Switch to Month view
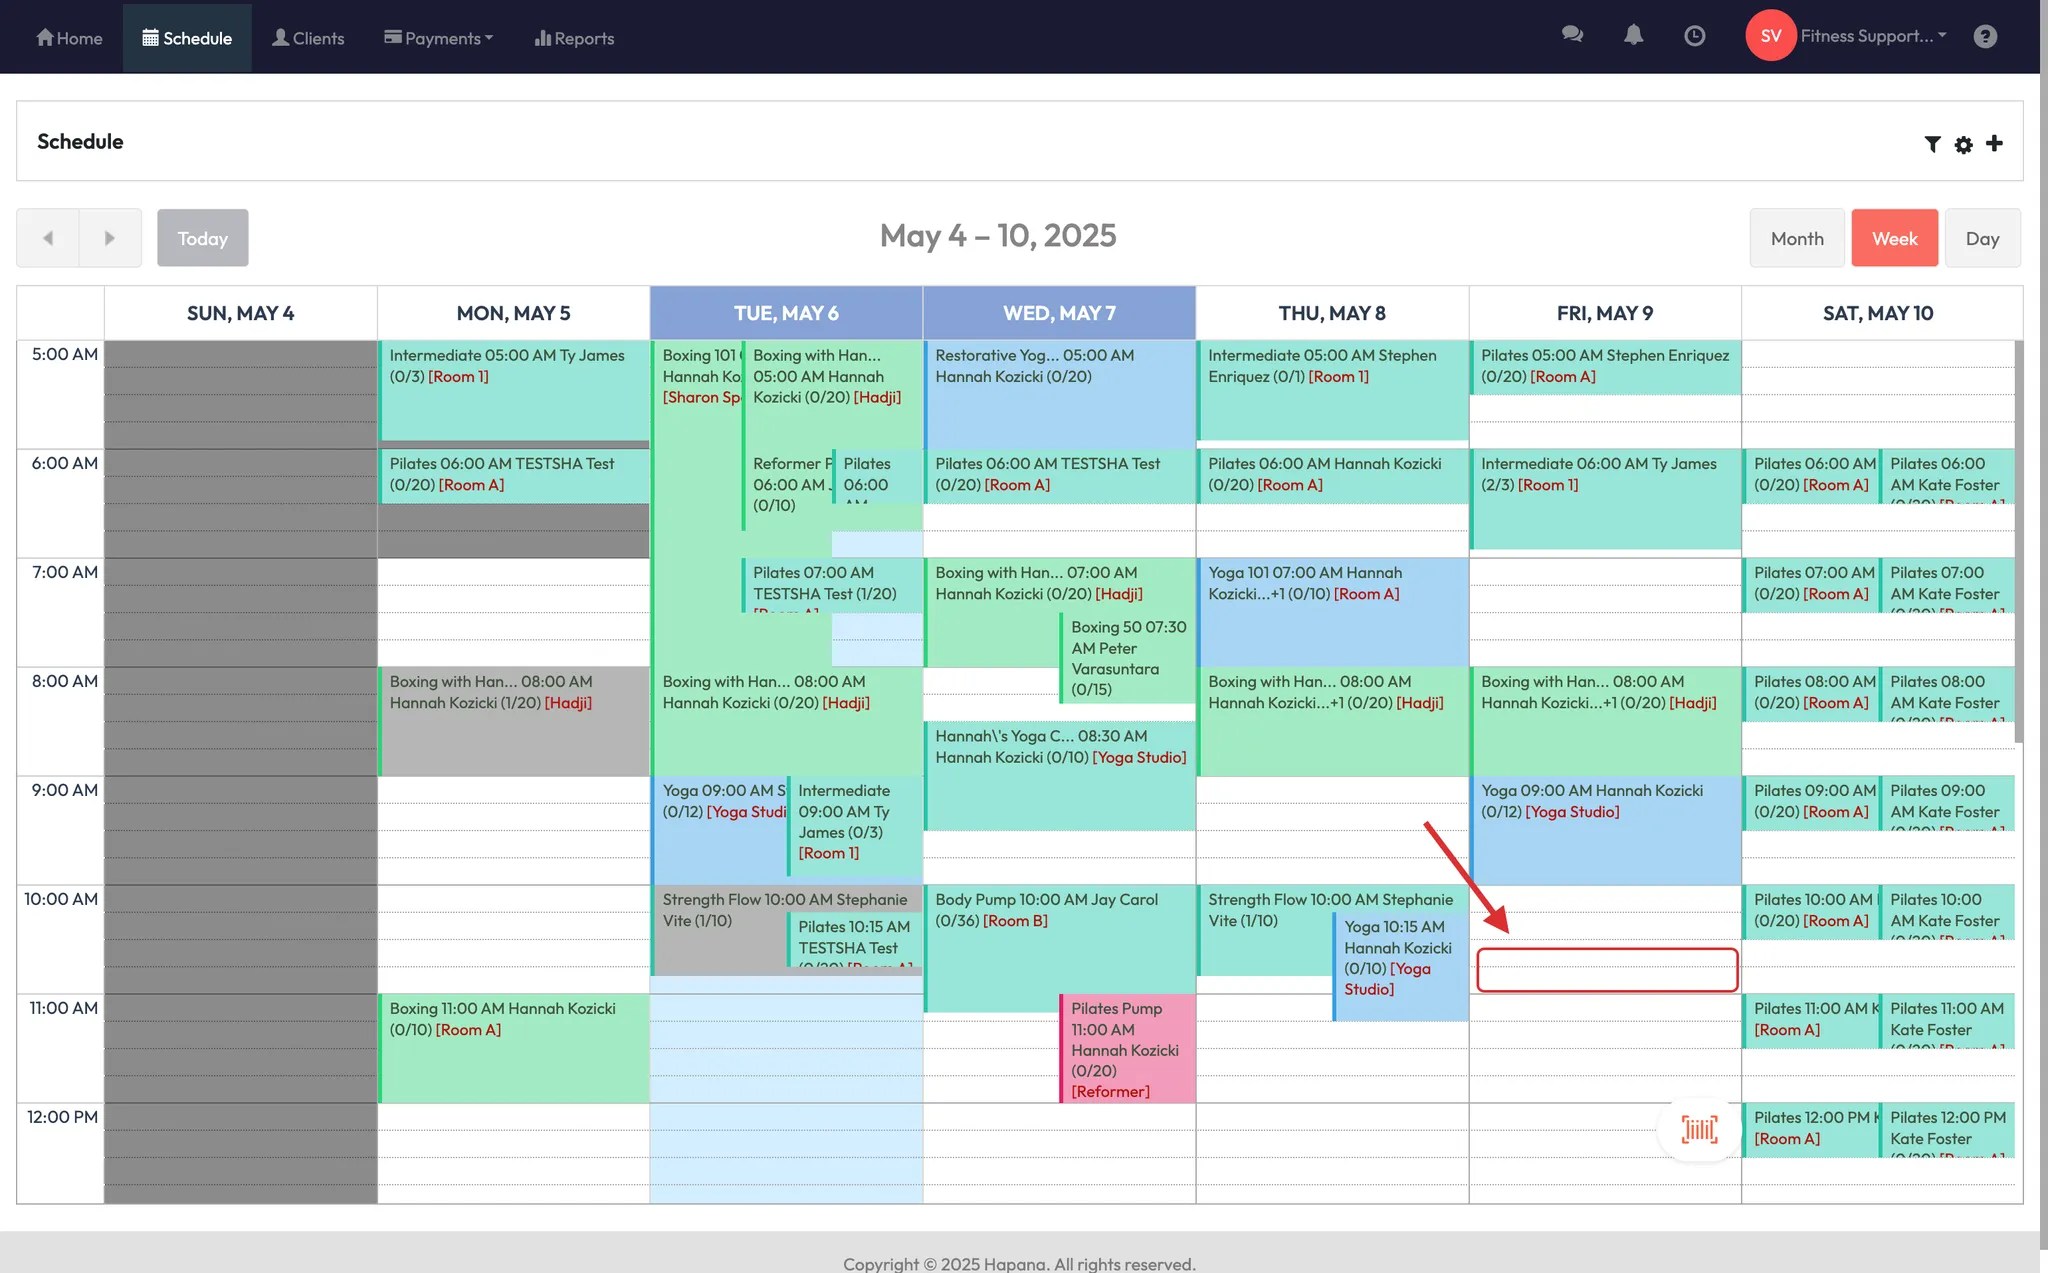2048x1273 pixels. point(1796,238)
